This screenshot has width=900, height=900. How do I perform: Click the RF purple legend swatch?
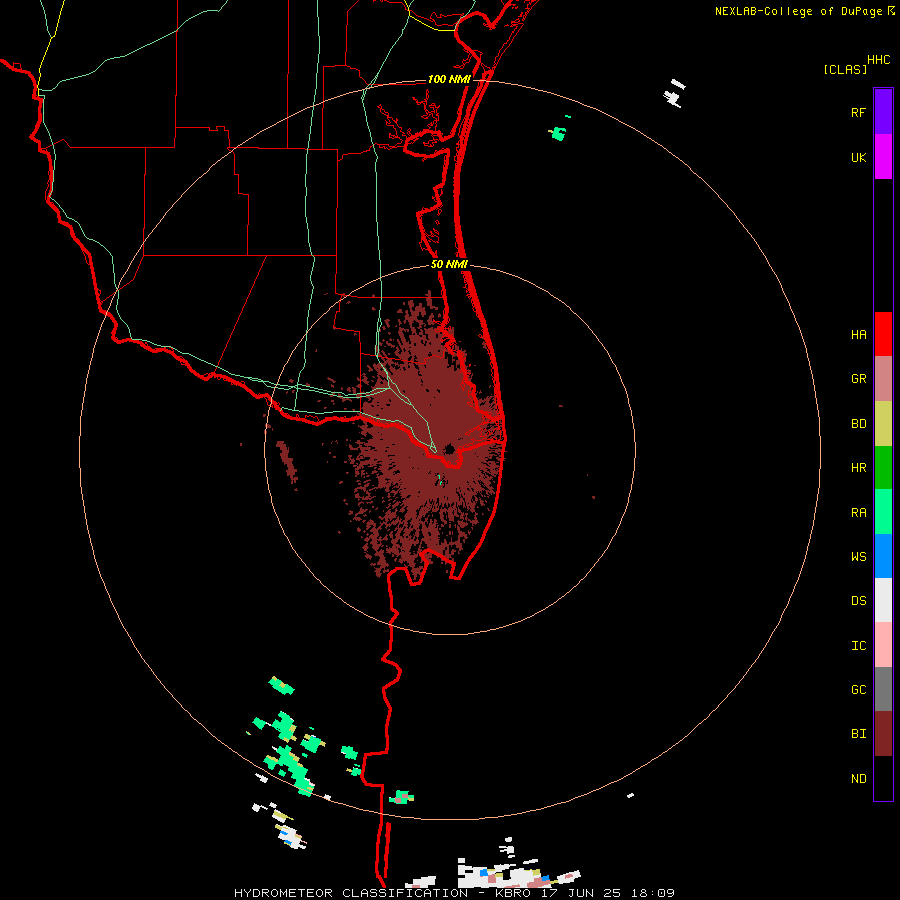coord(883,112)
